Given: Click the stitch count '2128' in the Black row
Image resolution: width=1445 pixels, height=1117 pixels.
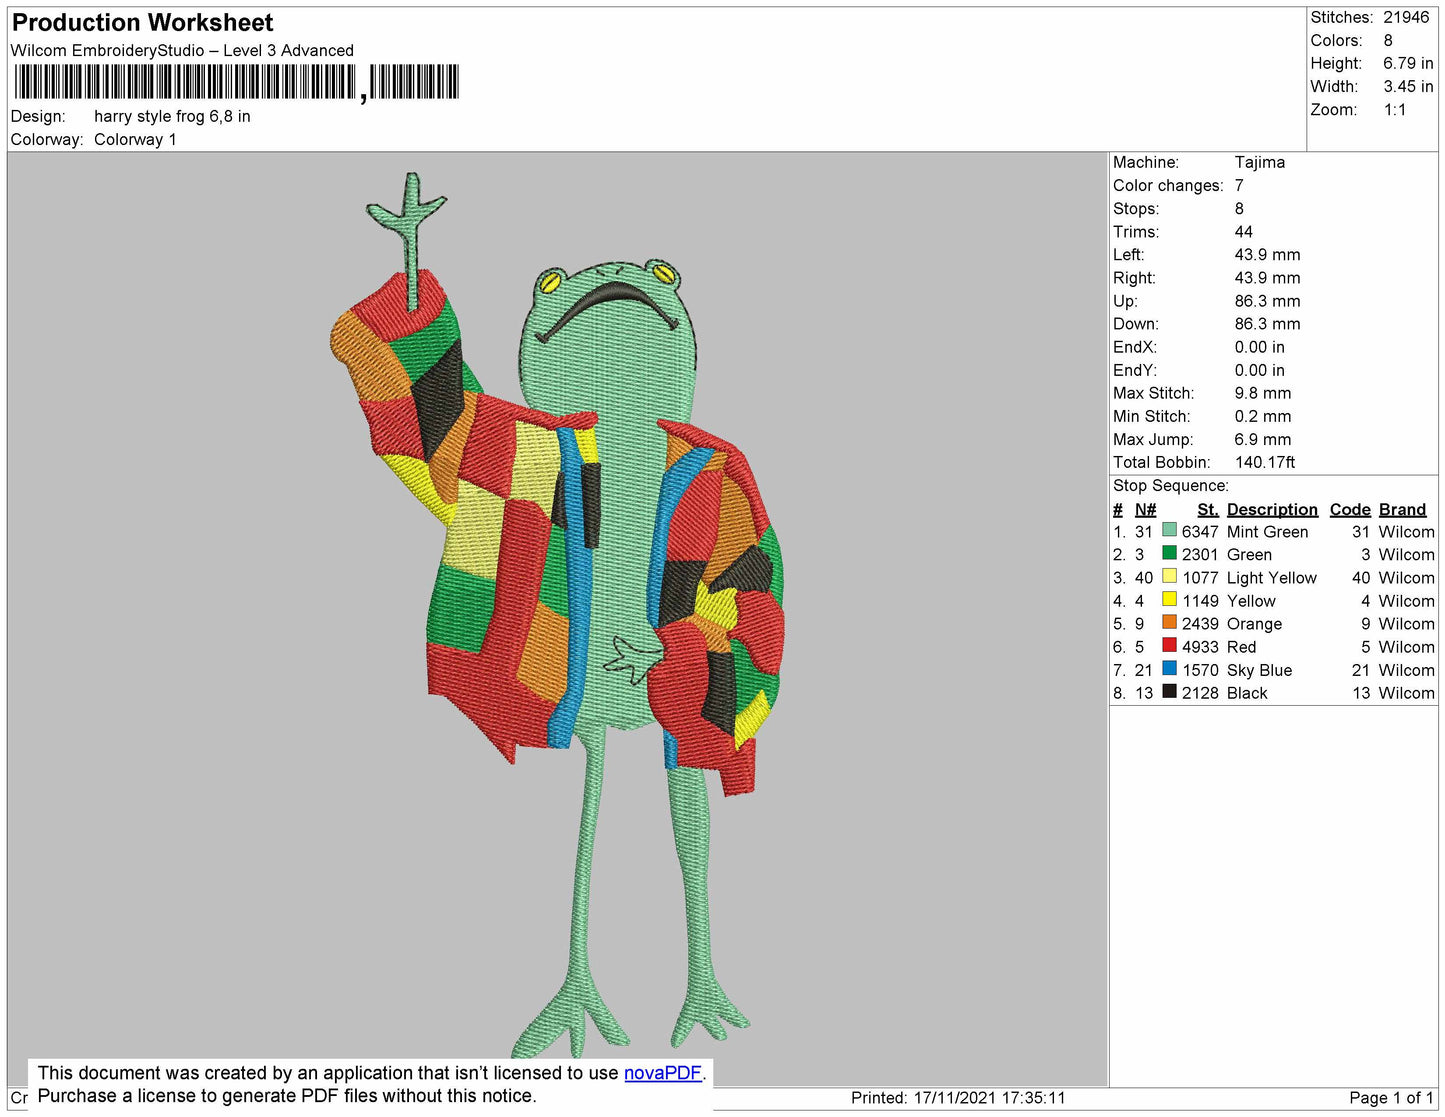Looking at the screenshot, I should coord(1200,693).
